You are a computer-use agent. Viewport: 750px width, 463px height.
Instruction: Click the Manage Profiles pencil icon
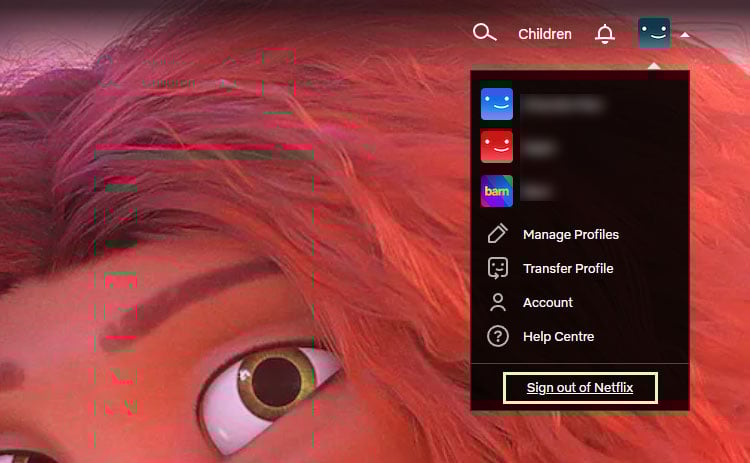(497, 234)
